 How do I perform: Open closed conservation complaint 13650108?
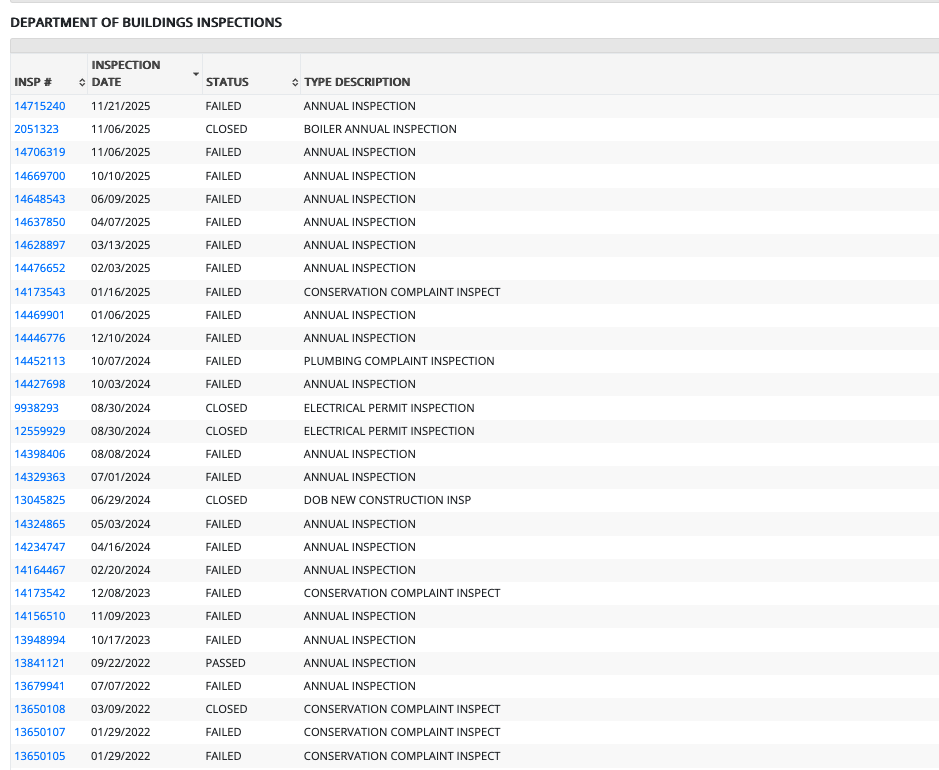click(x=40, y=709)
